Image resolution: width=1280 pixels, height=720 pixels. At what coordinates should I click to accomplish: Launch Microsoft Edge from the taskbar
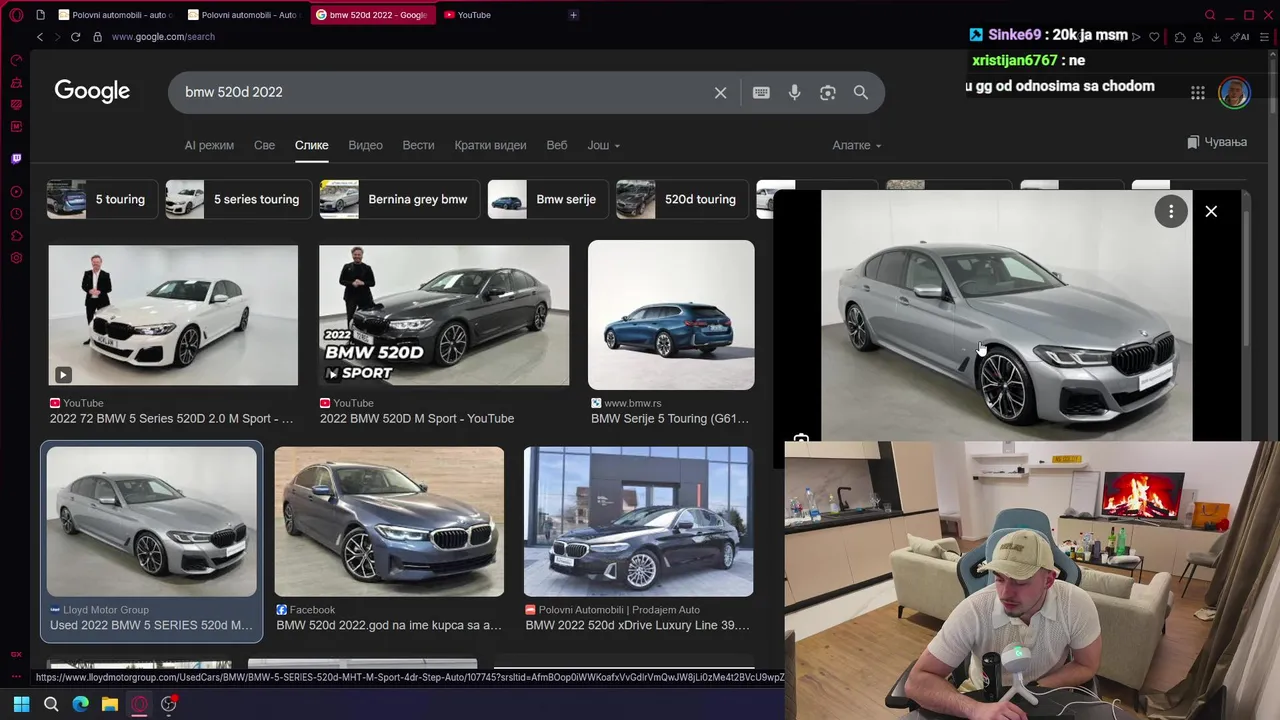tap(80, 704)
